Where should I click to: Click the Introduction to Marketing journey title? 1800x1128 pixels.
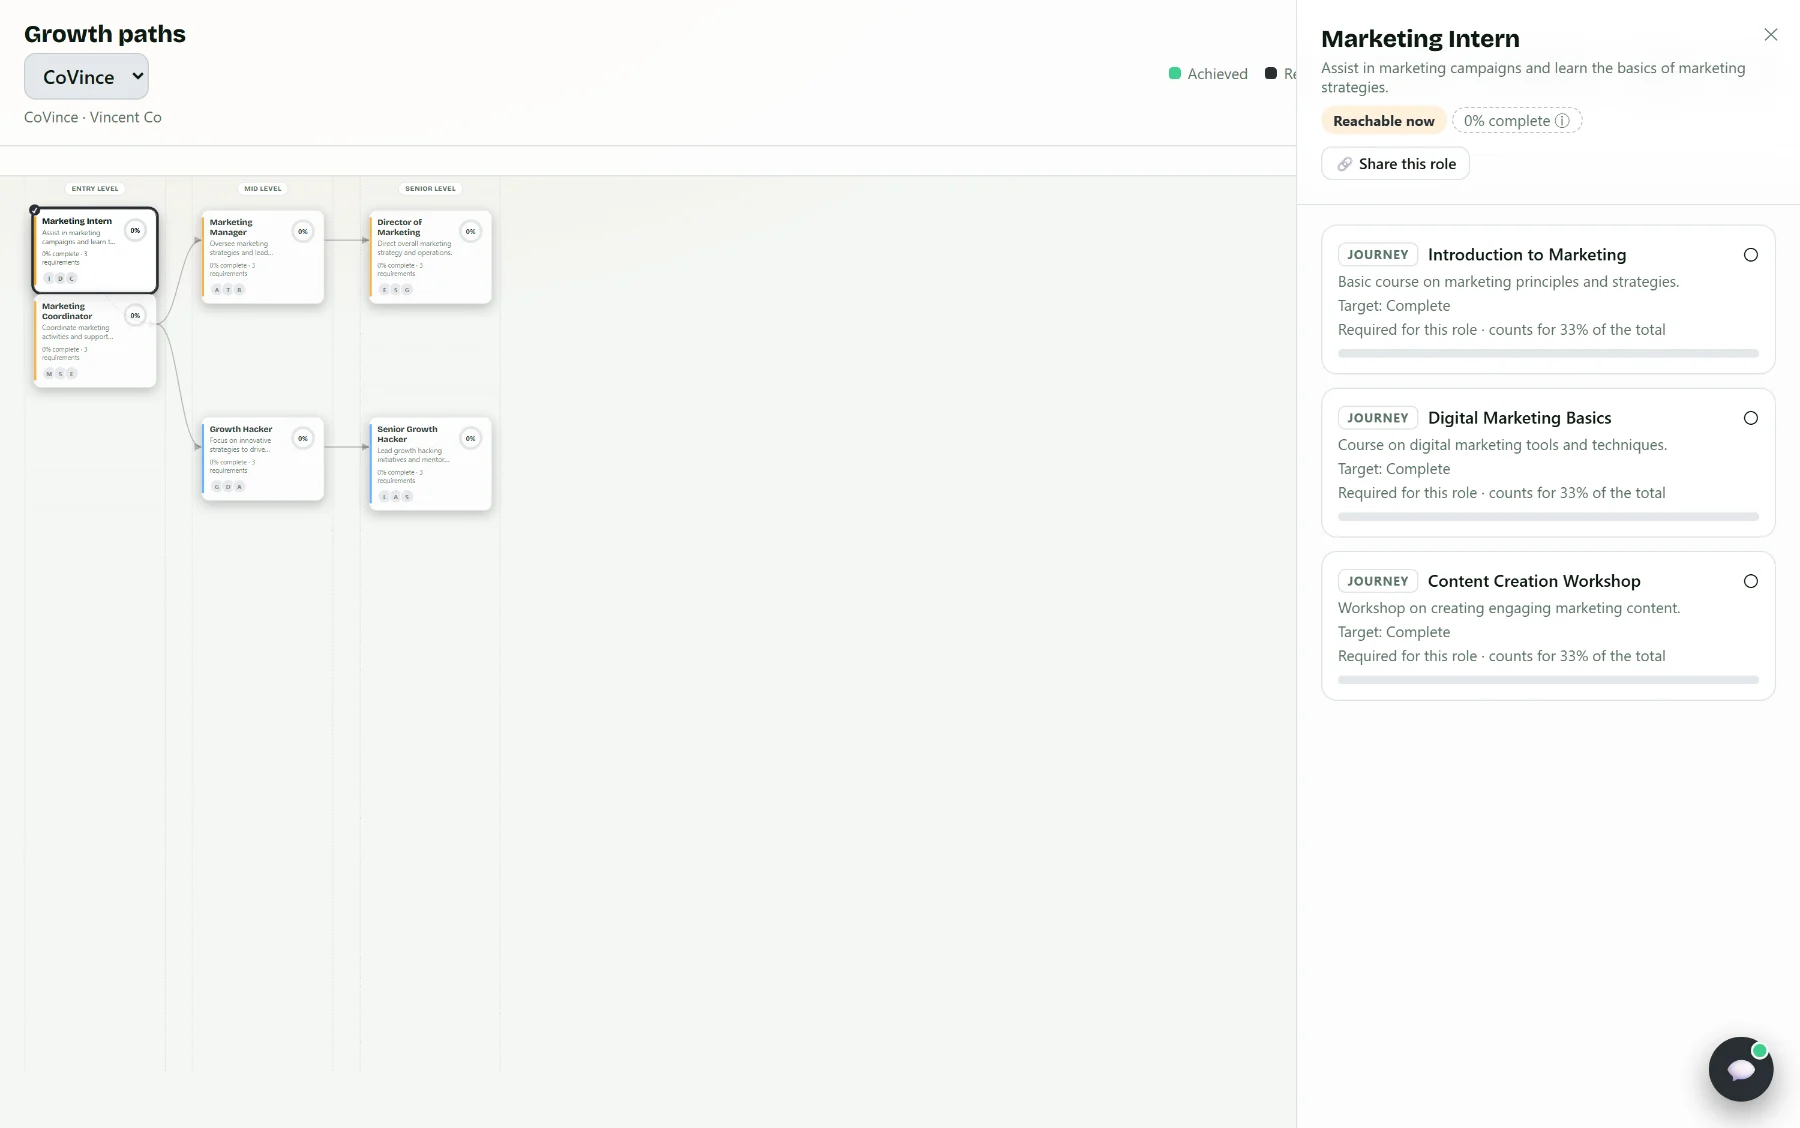1527,255
